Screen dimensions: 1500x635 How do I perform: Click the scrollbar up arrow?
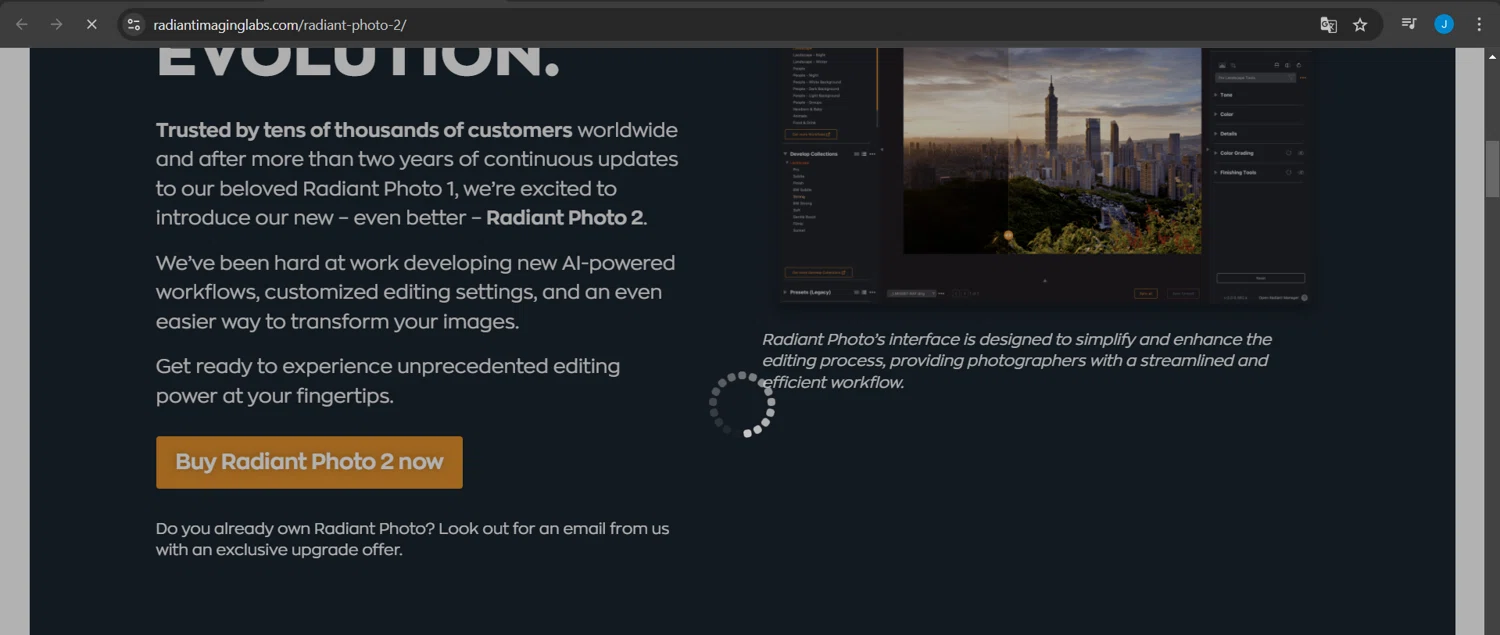click(1492, 56)
